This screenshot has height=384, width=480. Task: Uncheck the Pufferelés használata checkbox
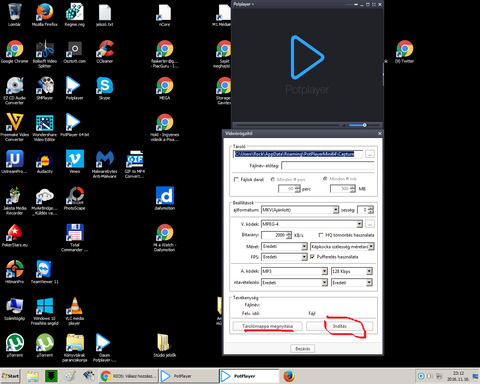click(312, 257)
